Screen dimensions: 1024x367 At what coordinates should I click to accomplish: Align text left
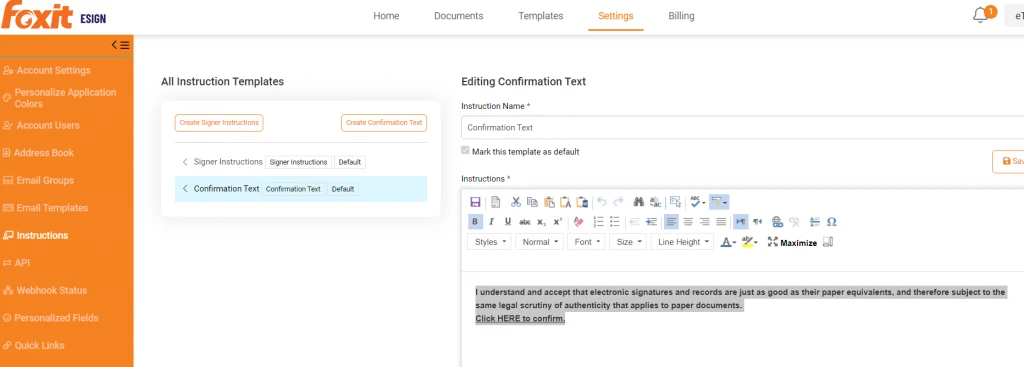click(x=671, y=221)
